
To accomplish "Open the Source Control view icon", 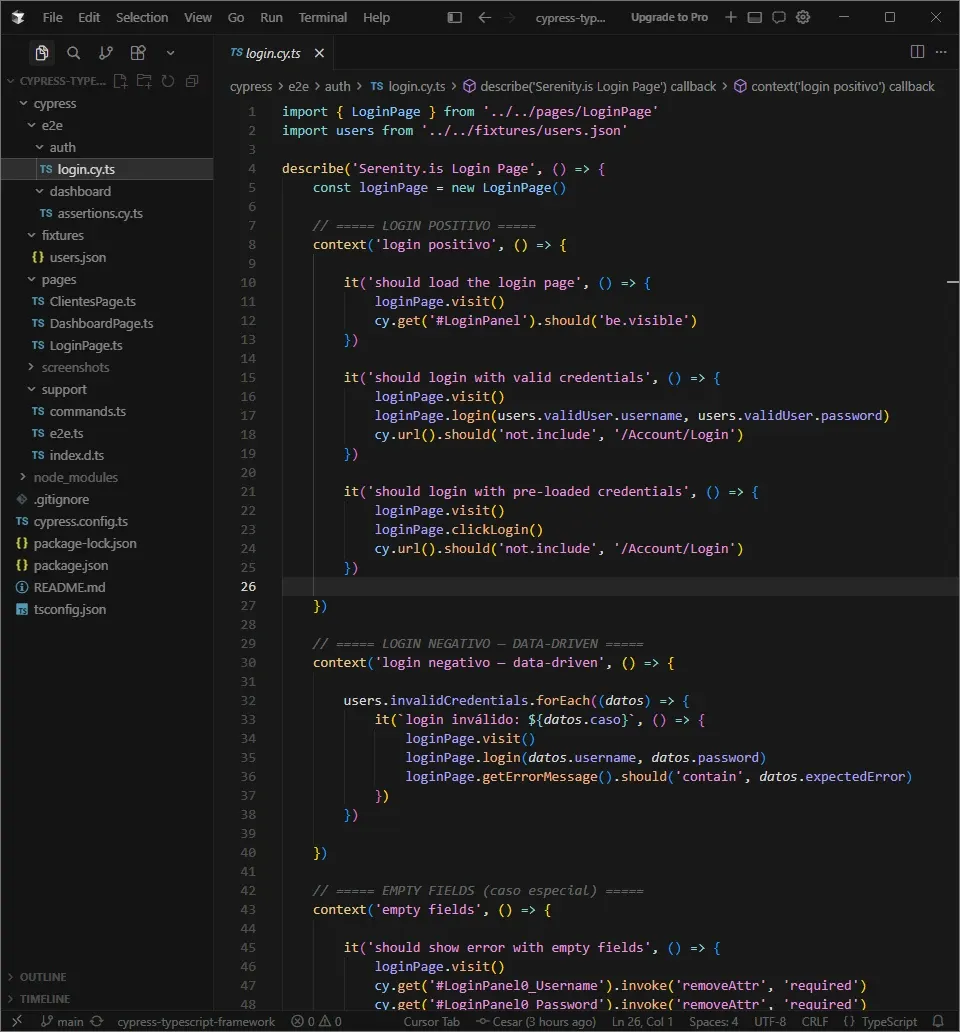I will click(105, 53).
